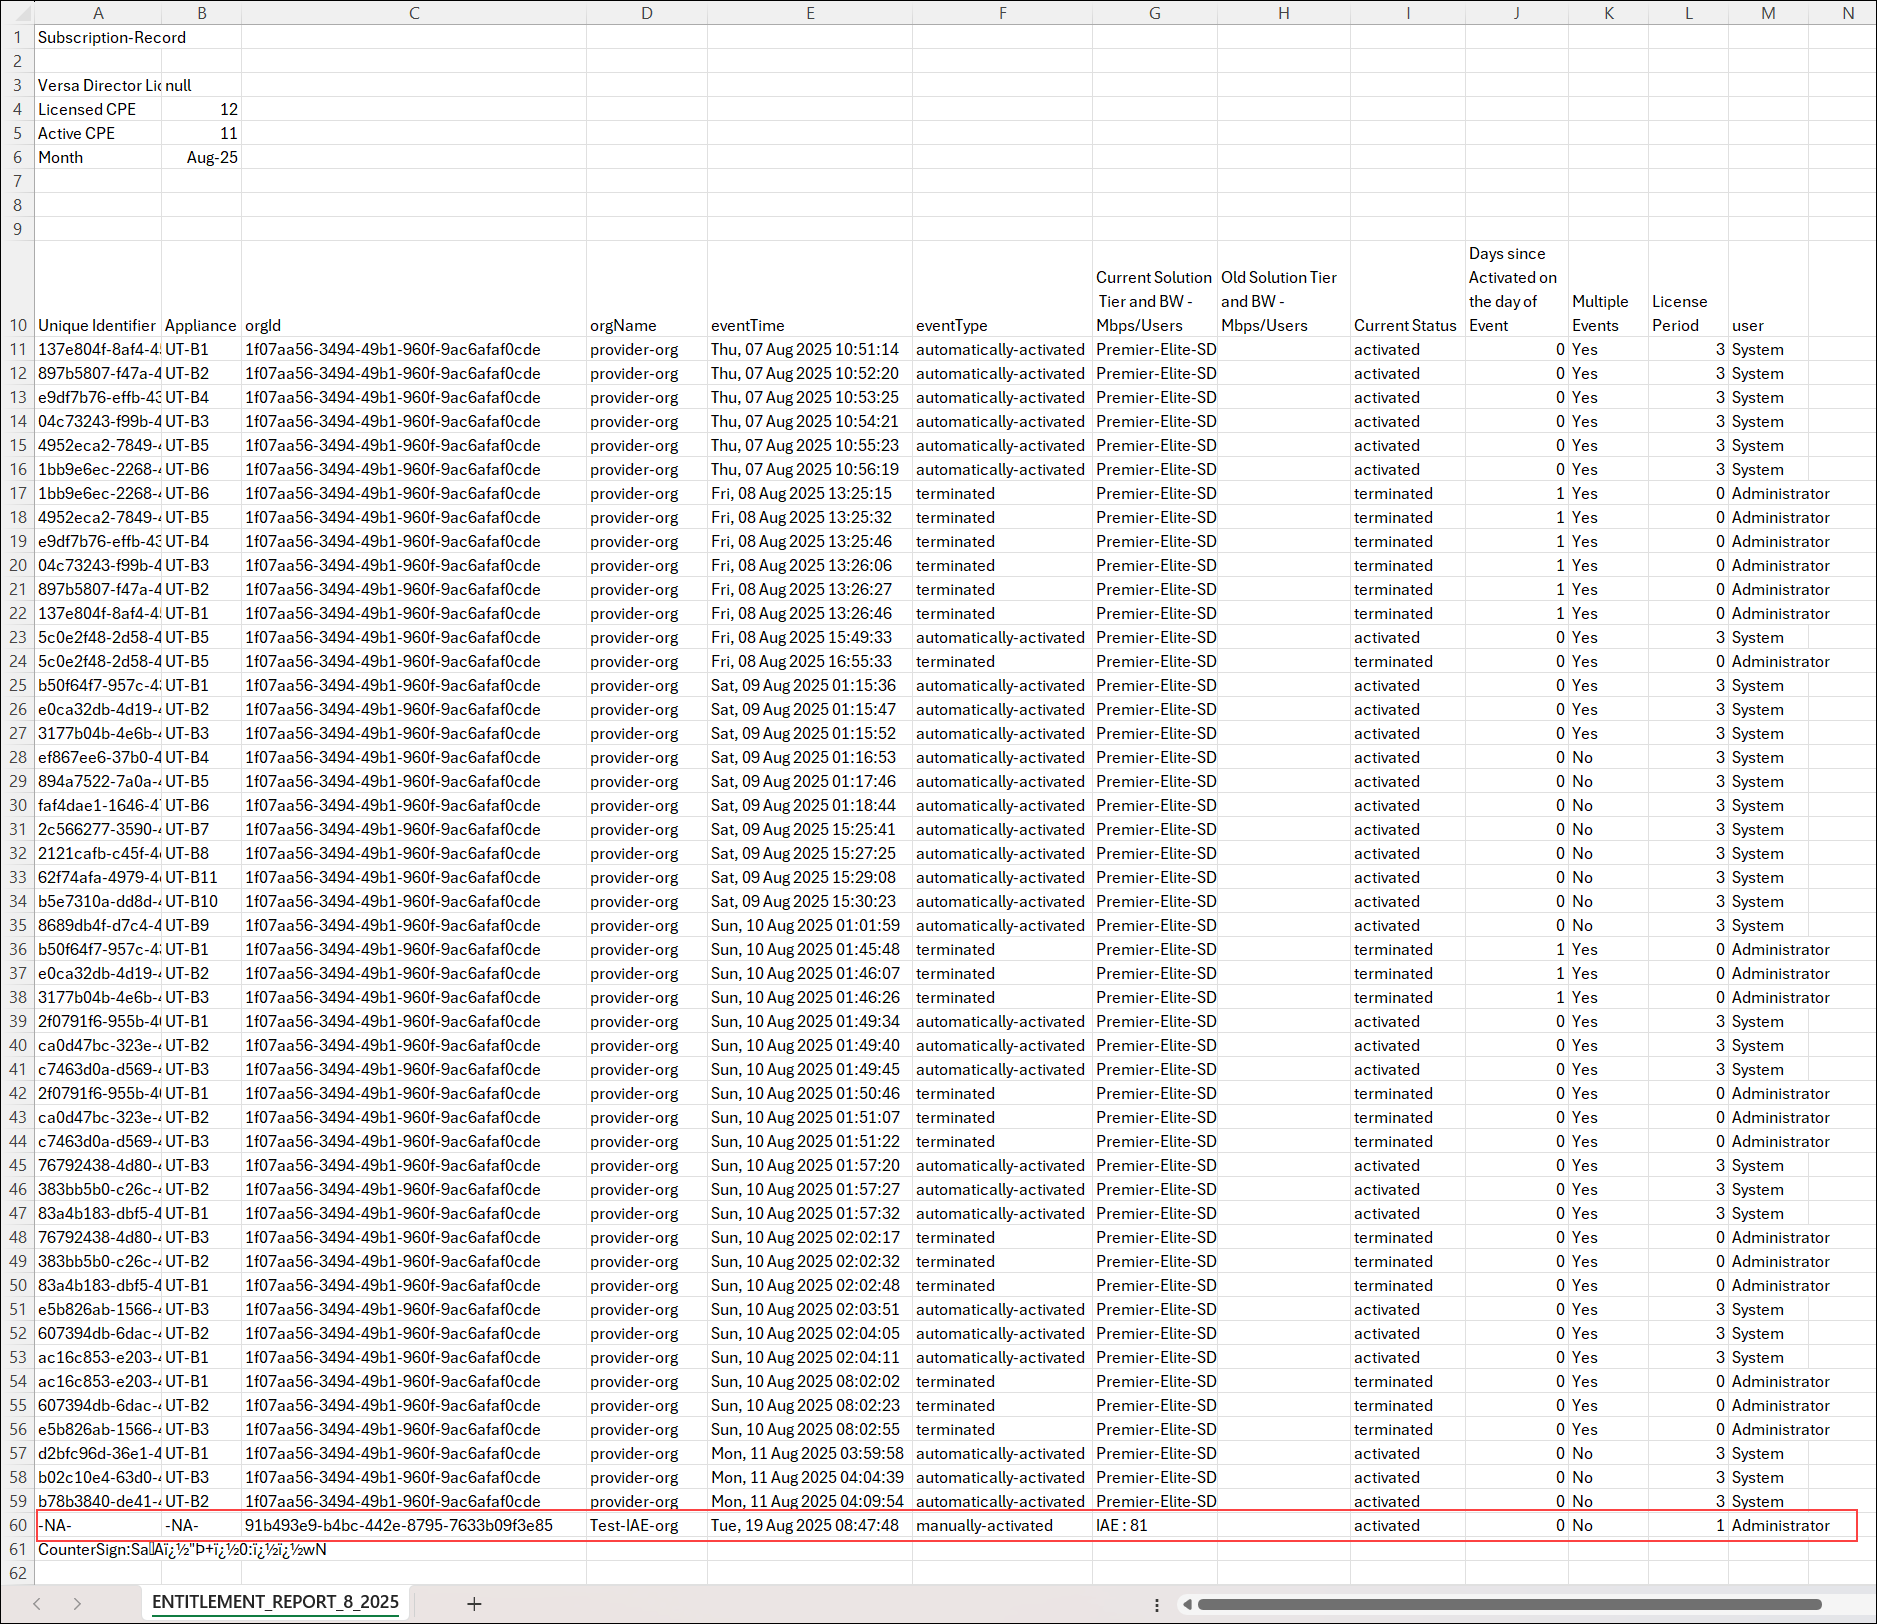Click the manually-activated eventType cell
1877x1624 pixels.
pyautogui.click(x=1001, y=1525)
